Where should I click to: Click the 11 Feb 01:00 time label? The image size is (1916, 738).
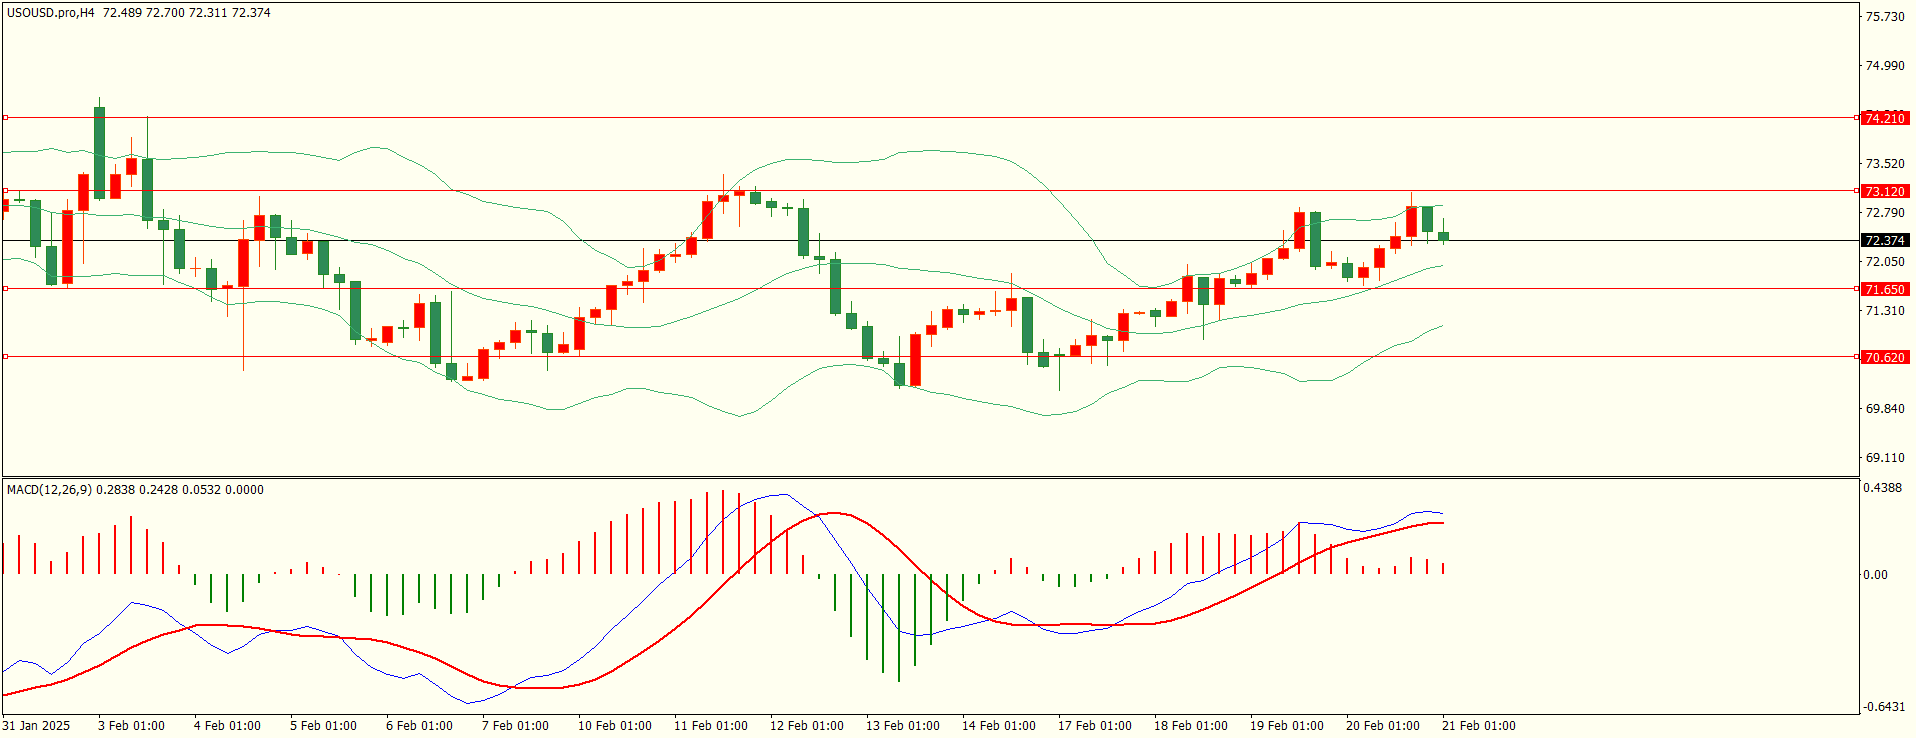pos(711,726)
